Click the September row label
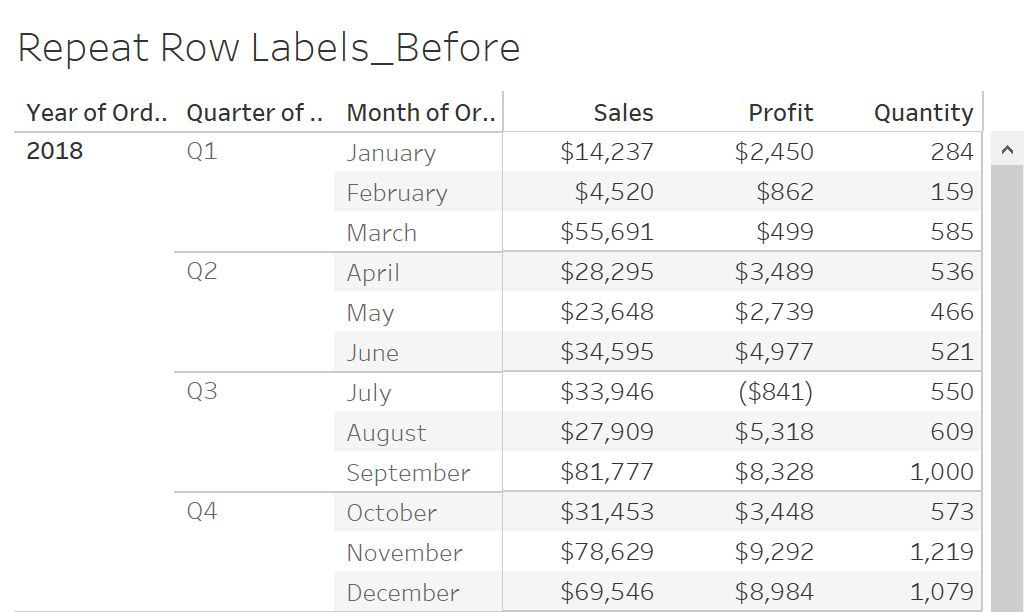Screen dimensions: 1035x612 coord(408,473)
